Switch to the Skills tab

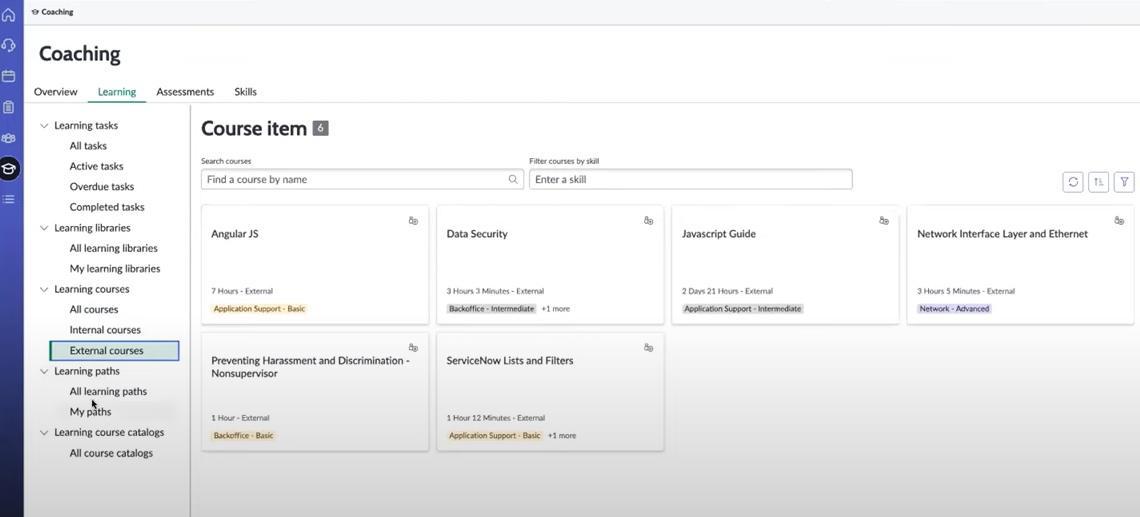tap(245, 92)
